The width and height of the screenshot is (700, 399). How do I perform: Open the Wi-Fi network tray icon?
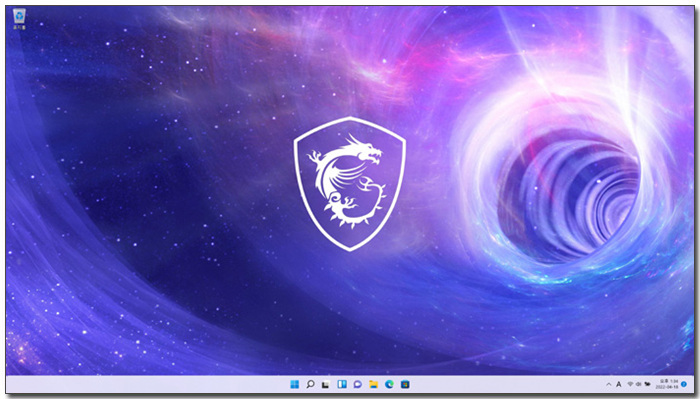[630, 384]
